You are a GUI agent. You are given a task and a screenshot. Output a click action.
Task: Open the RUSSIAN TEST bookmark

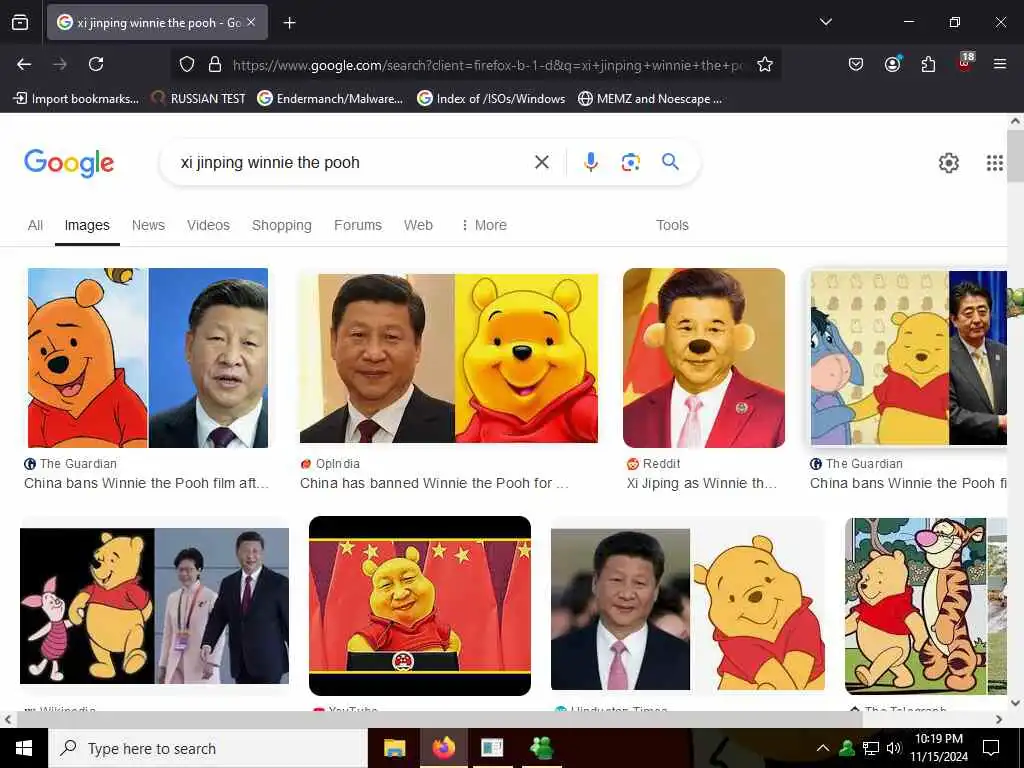coord(198,99)
